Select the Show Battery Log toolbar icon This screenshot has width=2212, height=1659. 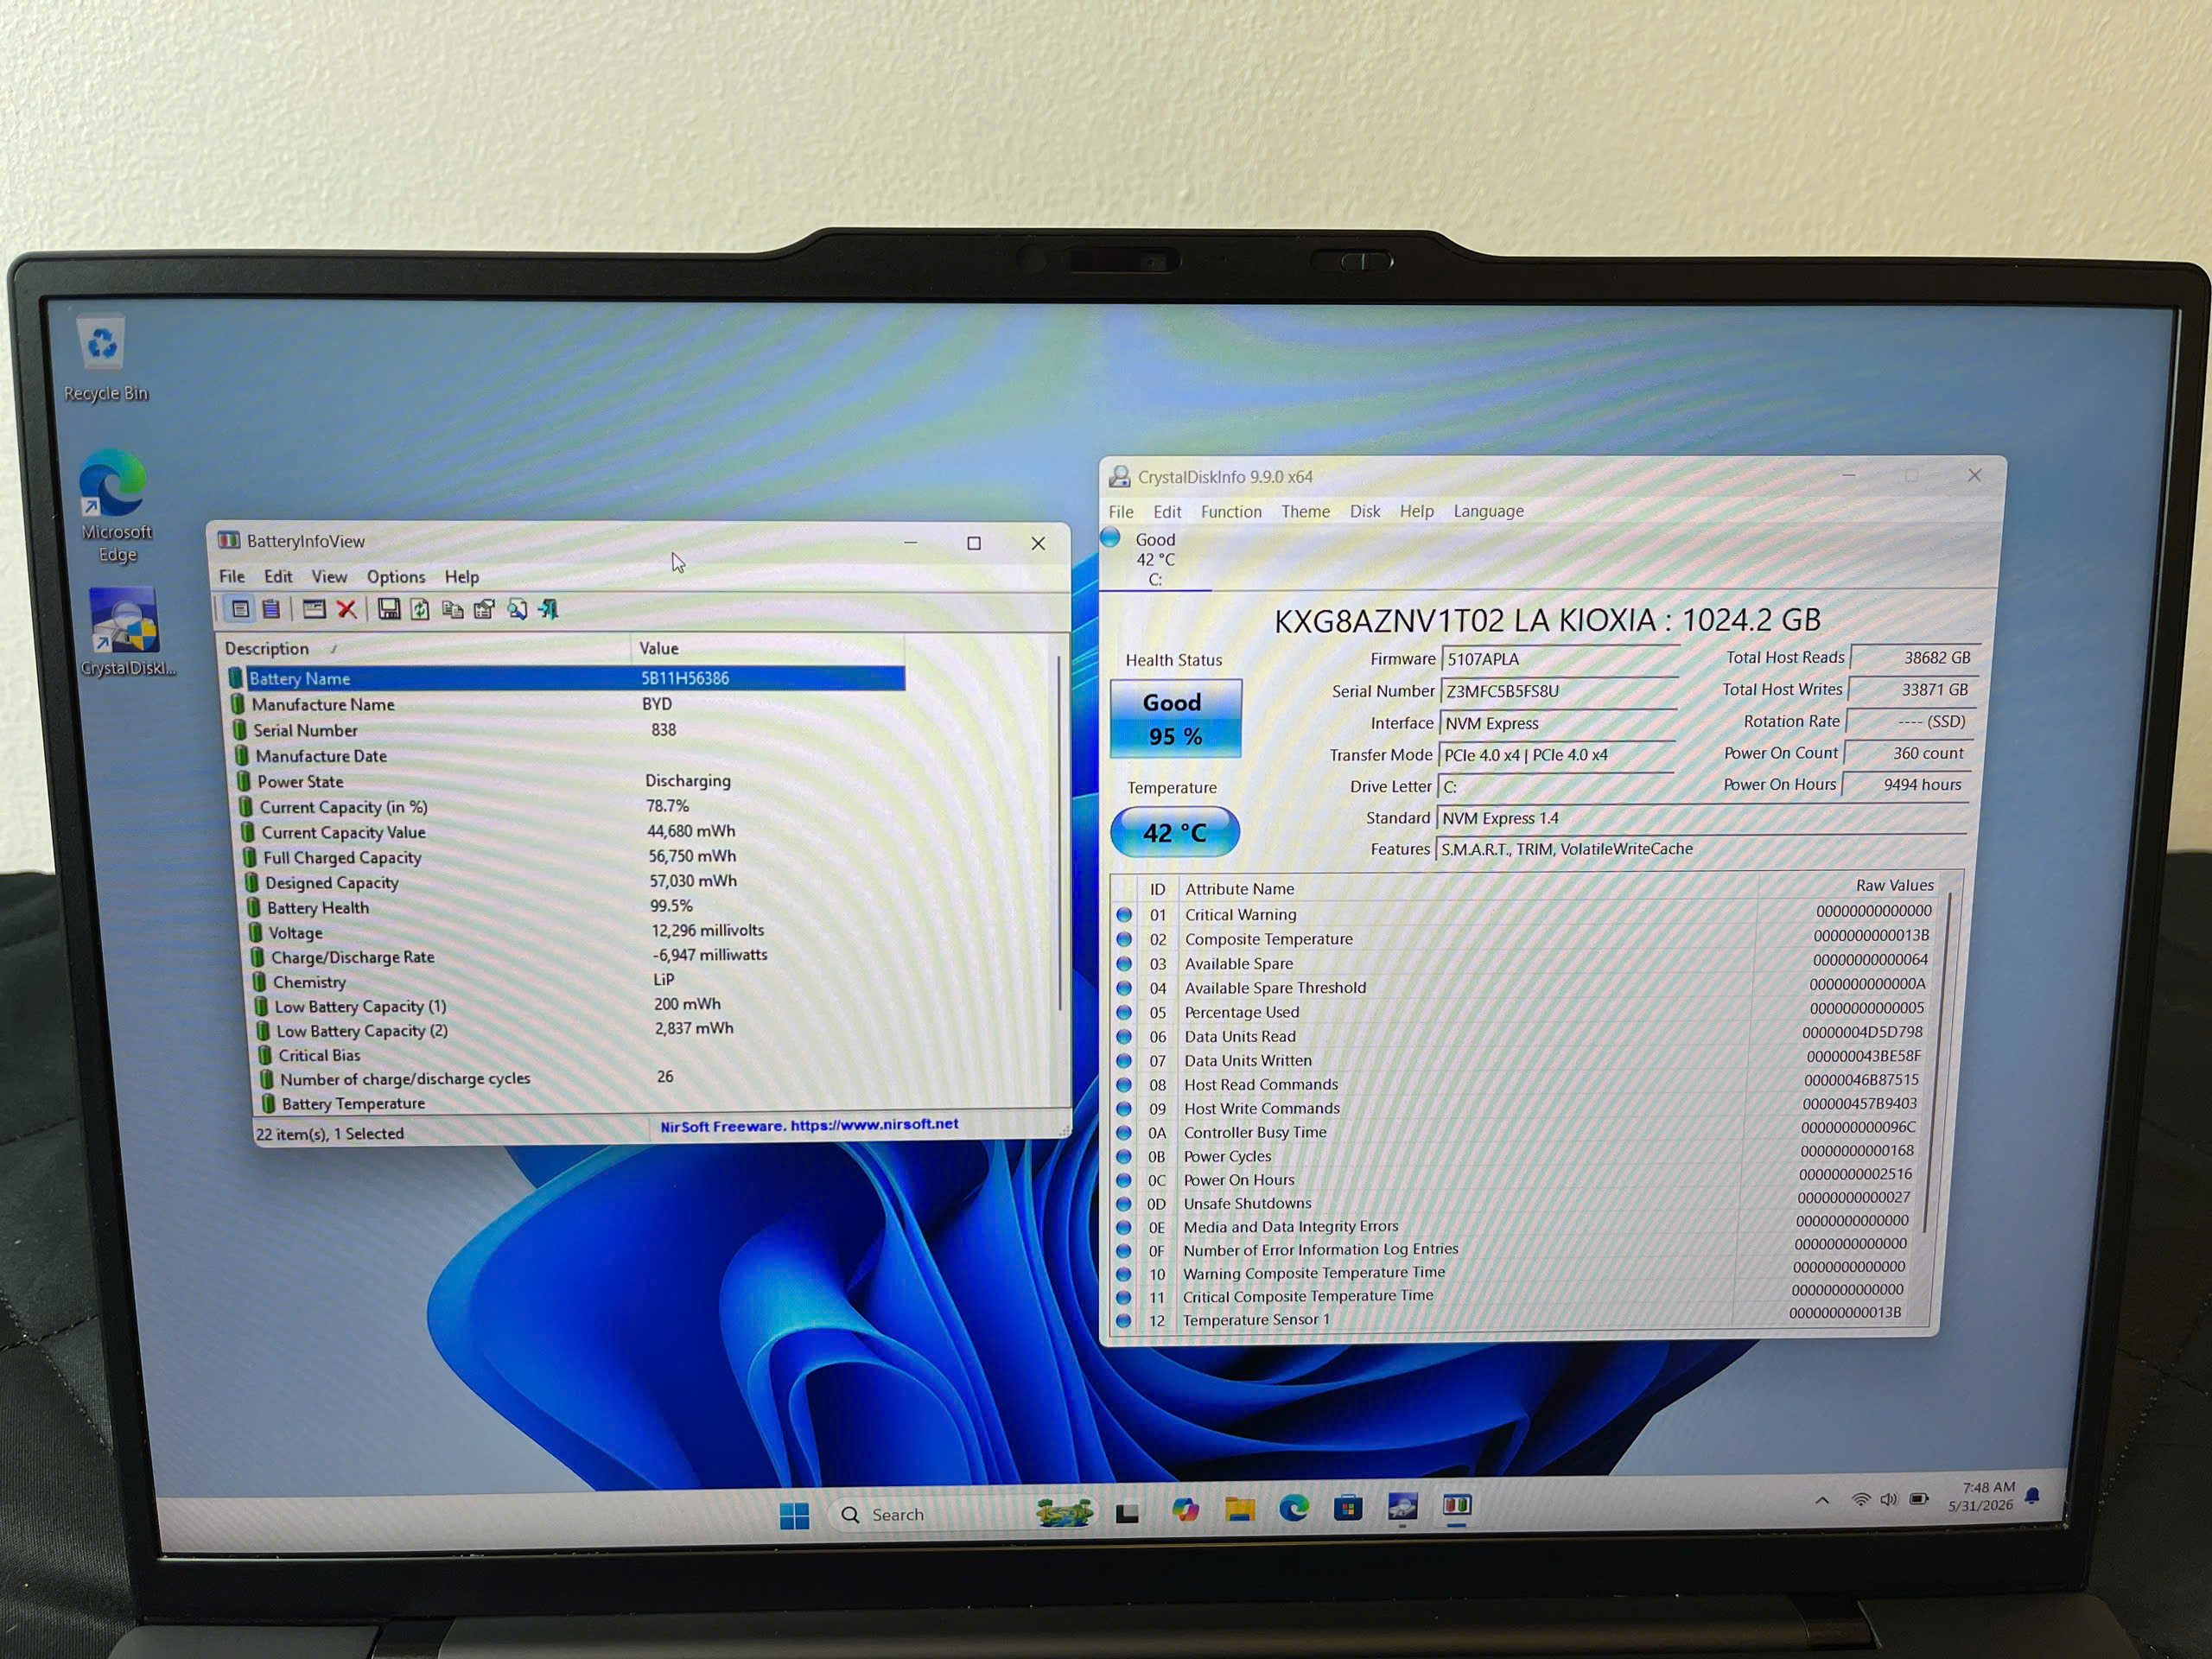click(x=271, y=609)
